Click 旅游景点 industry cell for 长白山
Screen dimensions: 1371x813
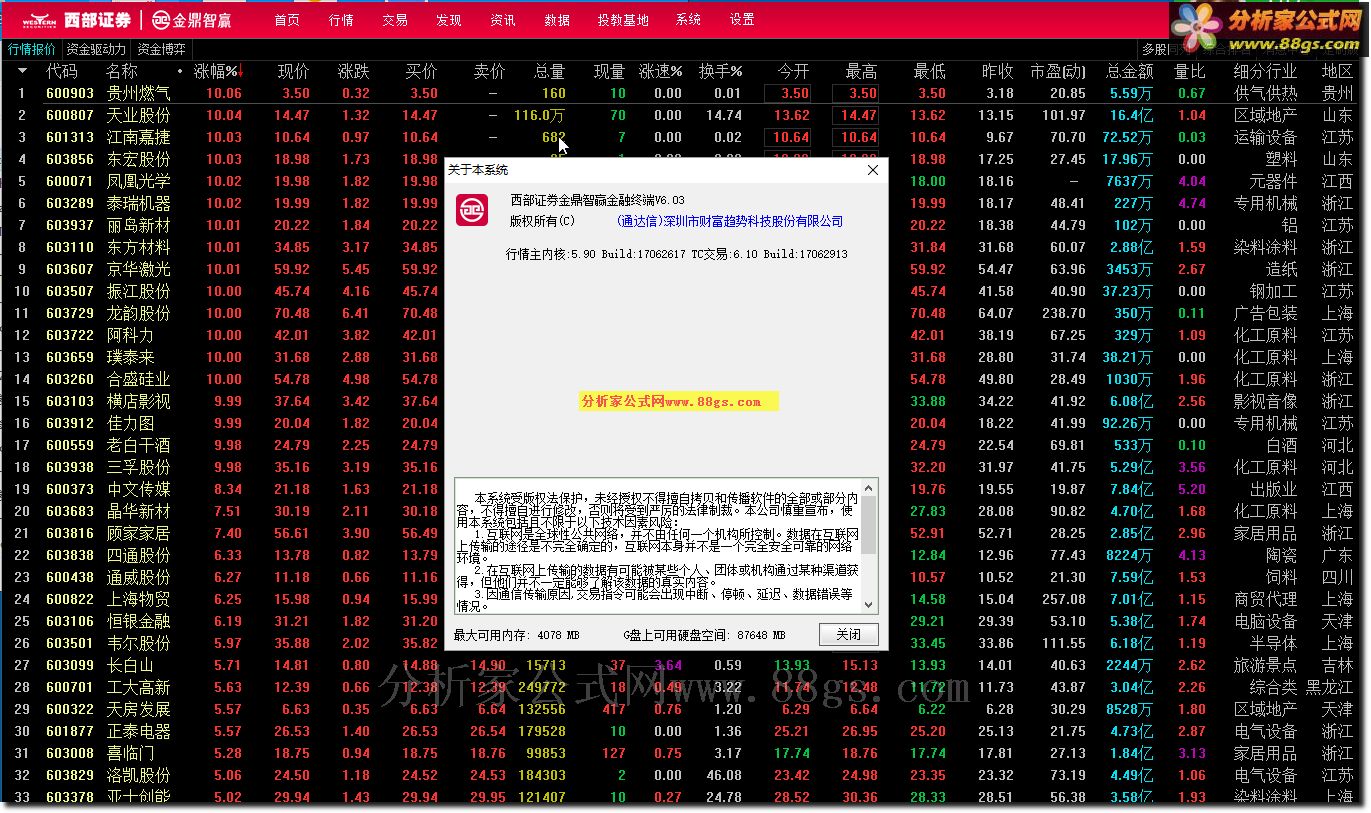pyautogui.click(x=1265, y=665)
